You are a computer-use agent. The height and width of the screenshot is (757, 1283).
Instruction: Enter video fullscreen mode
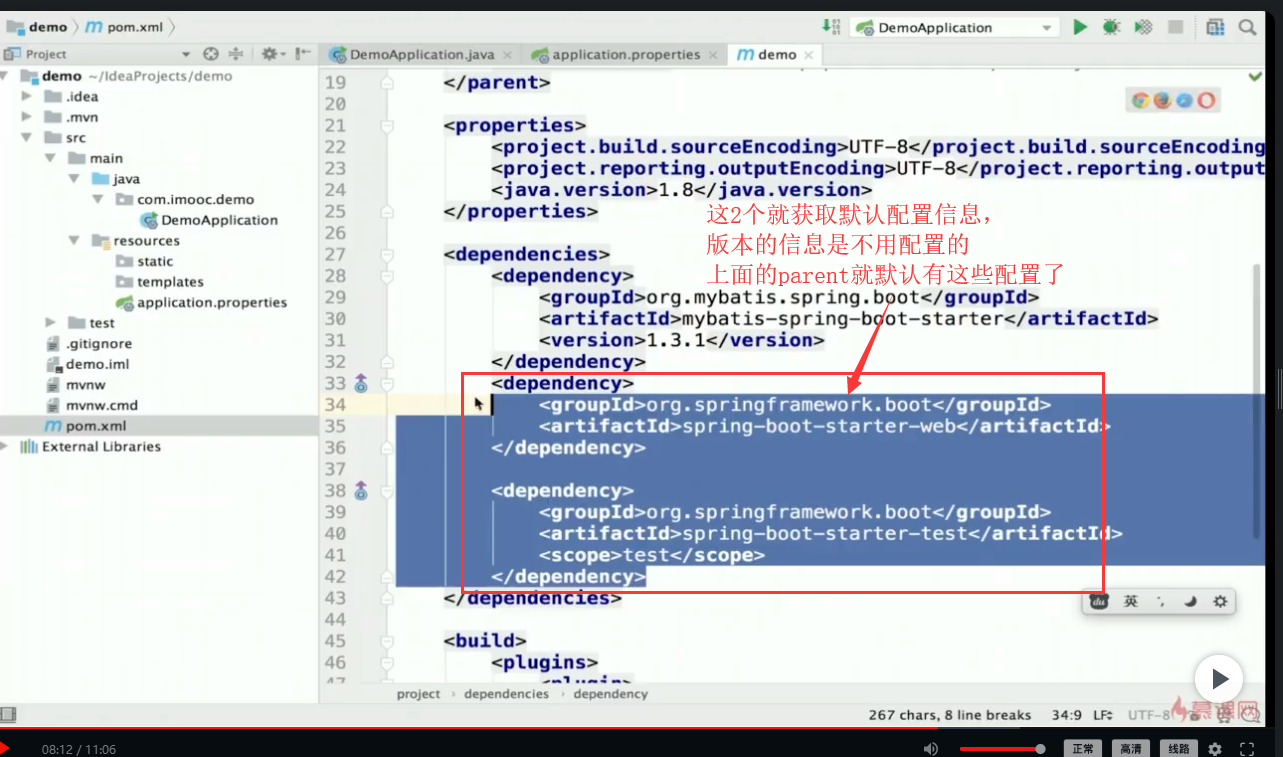coord(1247,749)
